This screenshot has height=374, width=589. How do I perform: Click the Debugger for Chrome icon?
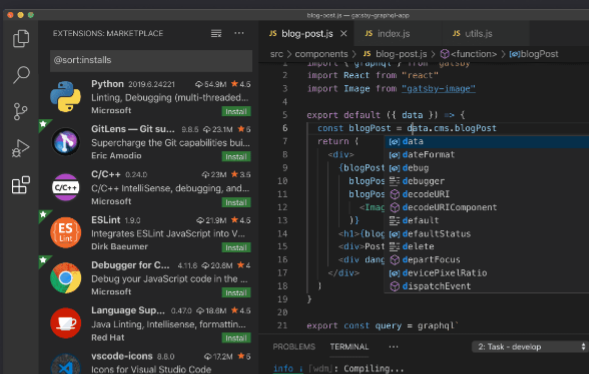(x=66, y=278)
